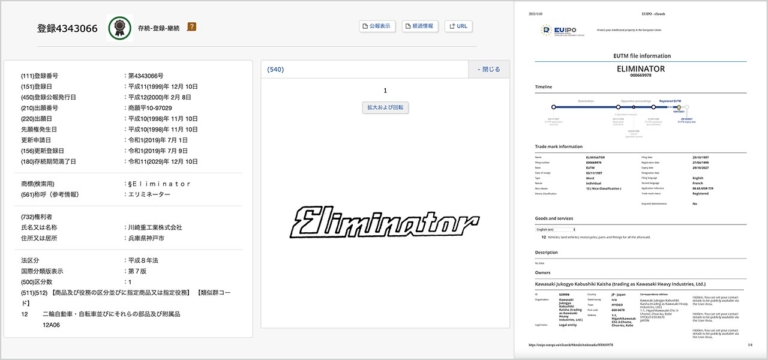768x360 pixels.
Task: Select the similar group code 12A06
Action: (51, 325)
